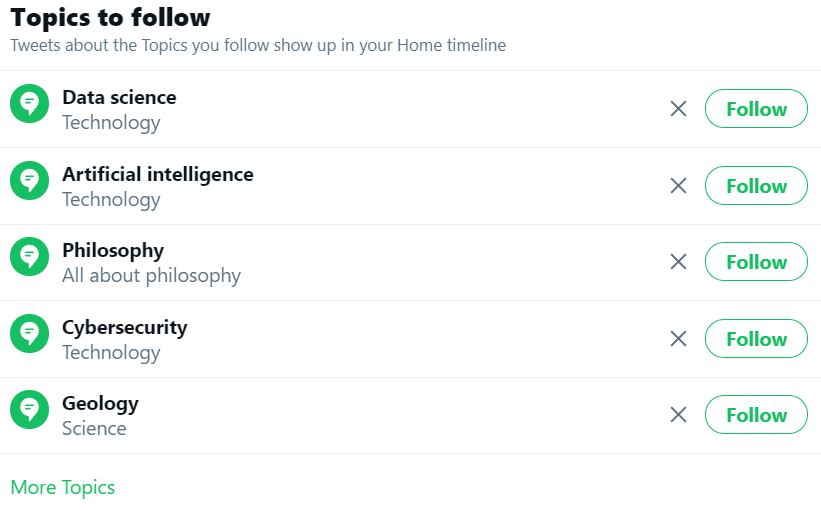Open the More Topics link
Viewport: 821px width, 513px height.
point(63,488)
